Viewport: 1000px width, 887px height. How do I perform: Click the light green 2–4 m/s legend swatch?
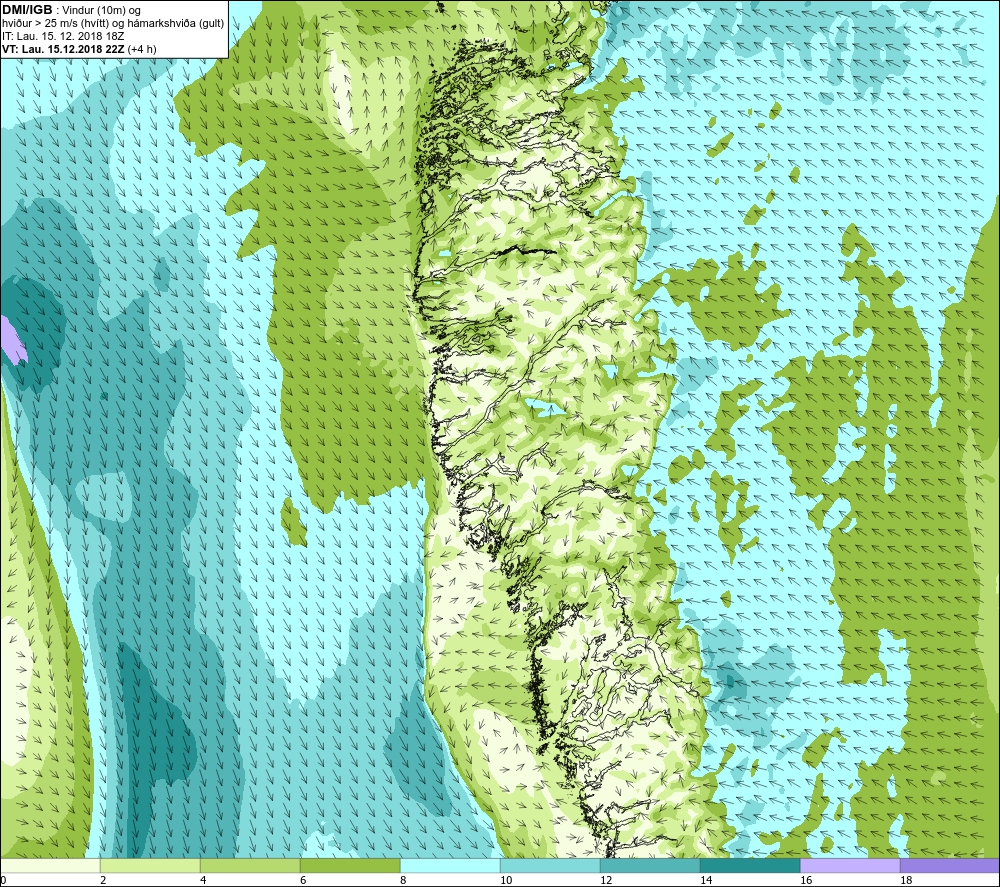(x=150, y=865)
